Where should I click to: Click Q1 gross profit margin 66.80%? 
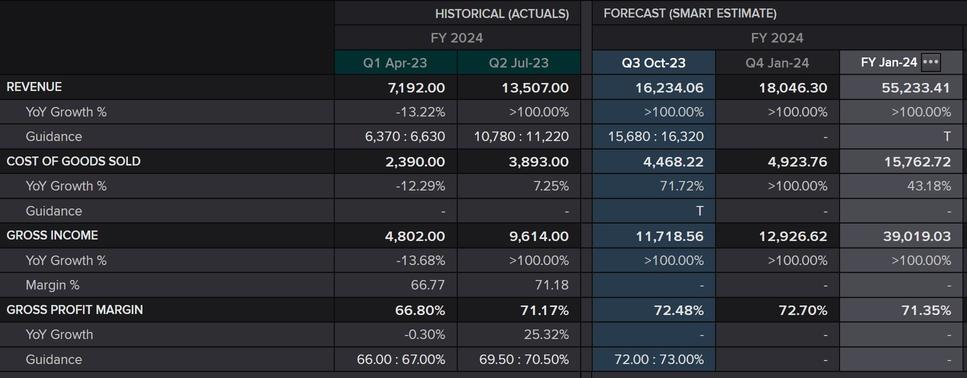click(x=420, y=310)
